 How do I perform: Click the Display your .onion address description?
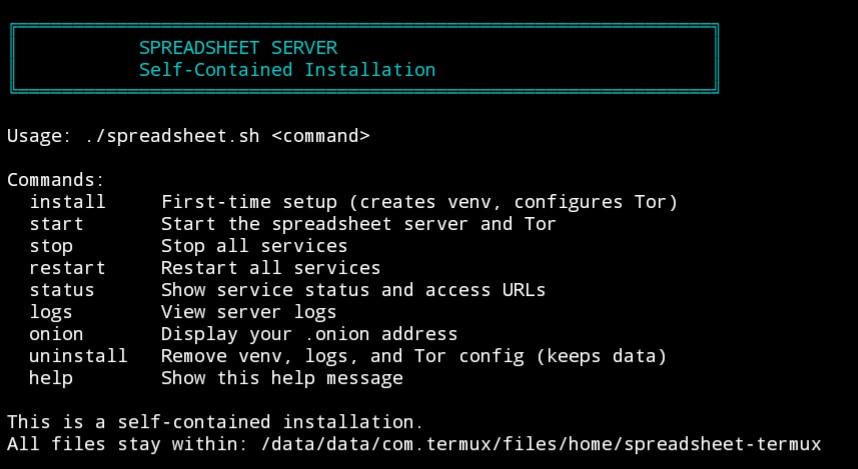tap(309, 334)
